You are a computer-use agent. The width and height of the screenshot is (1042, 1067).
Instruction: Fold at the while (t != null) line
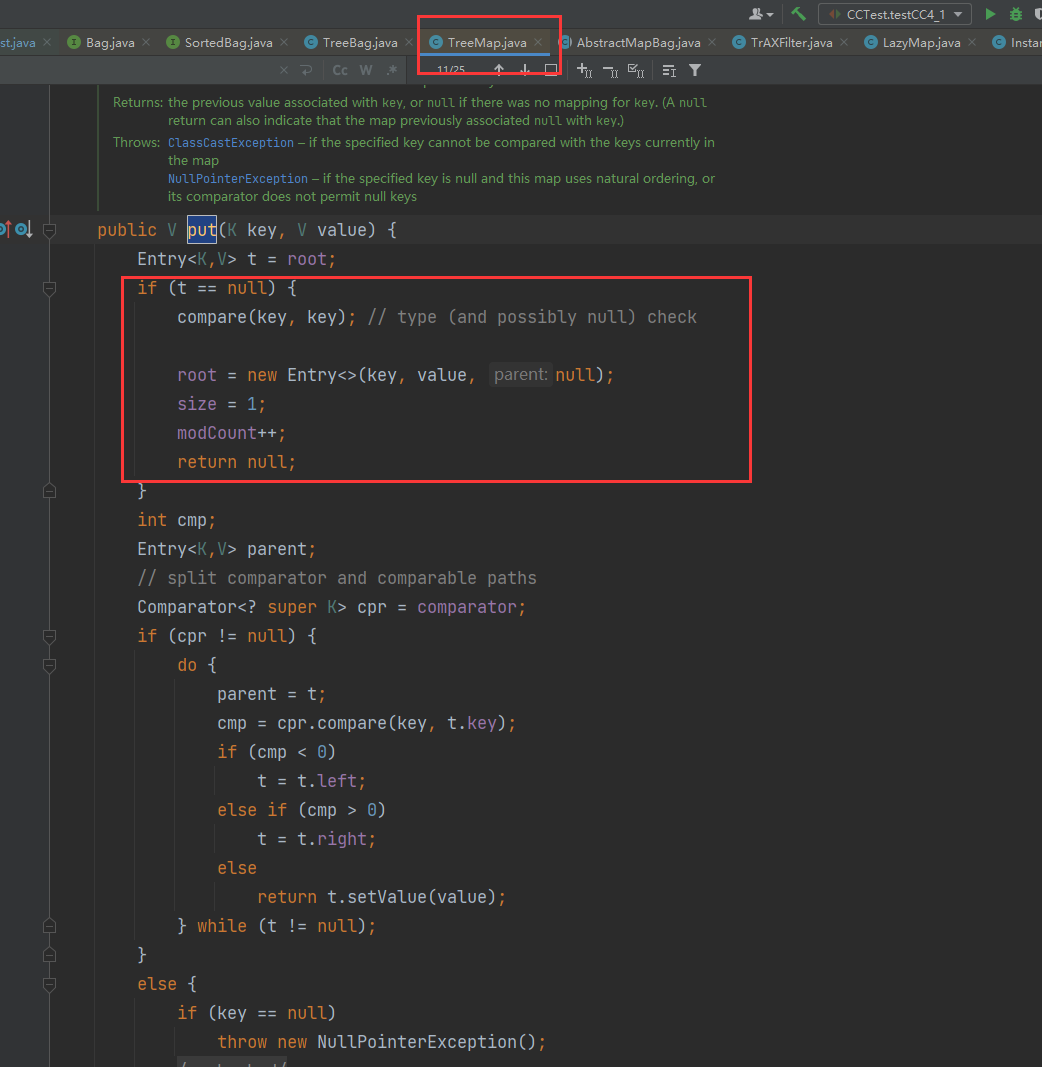tap(49, 926)
